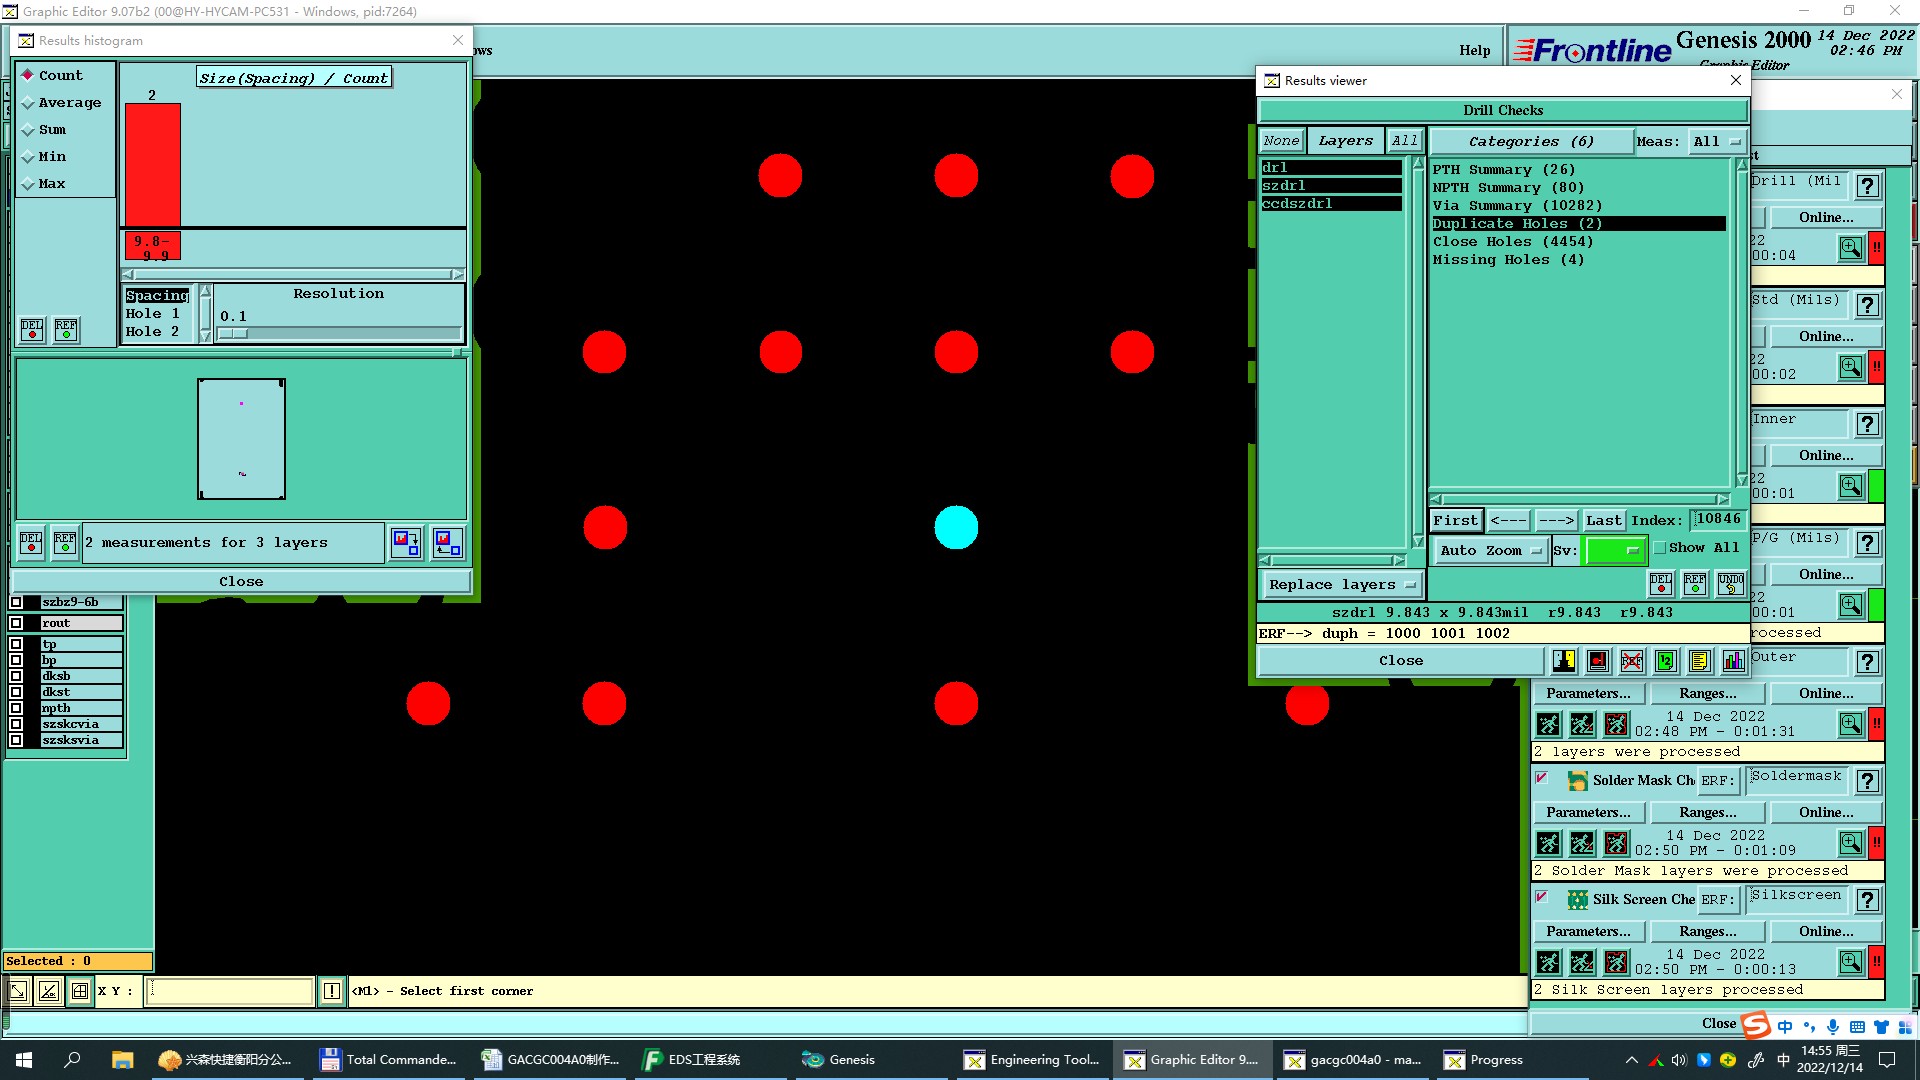This screenshot has height=1080, width=1920.
Task: Click magnifier results icon for Solder Mask check
Action: (x=1851, y=843)
